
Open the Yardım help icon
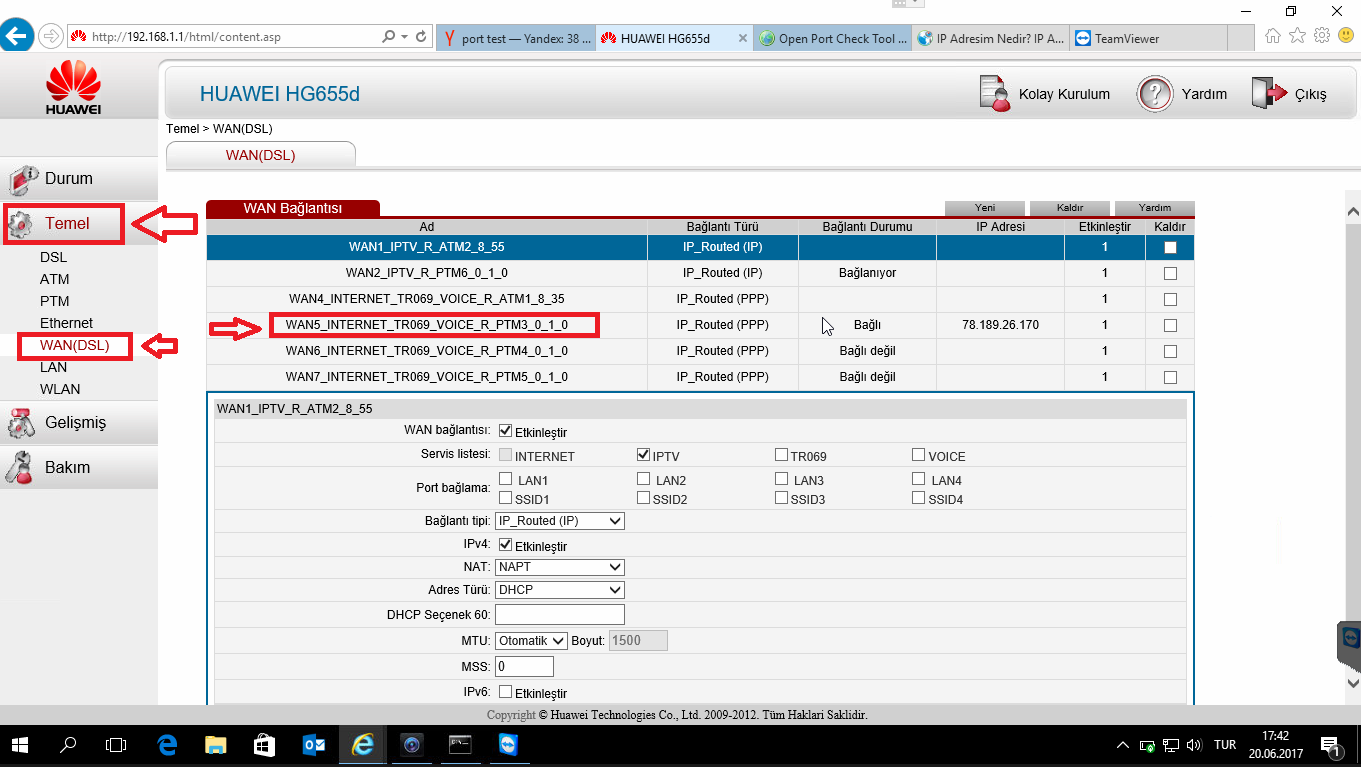(1154, 94)
